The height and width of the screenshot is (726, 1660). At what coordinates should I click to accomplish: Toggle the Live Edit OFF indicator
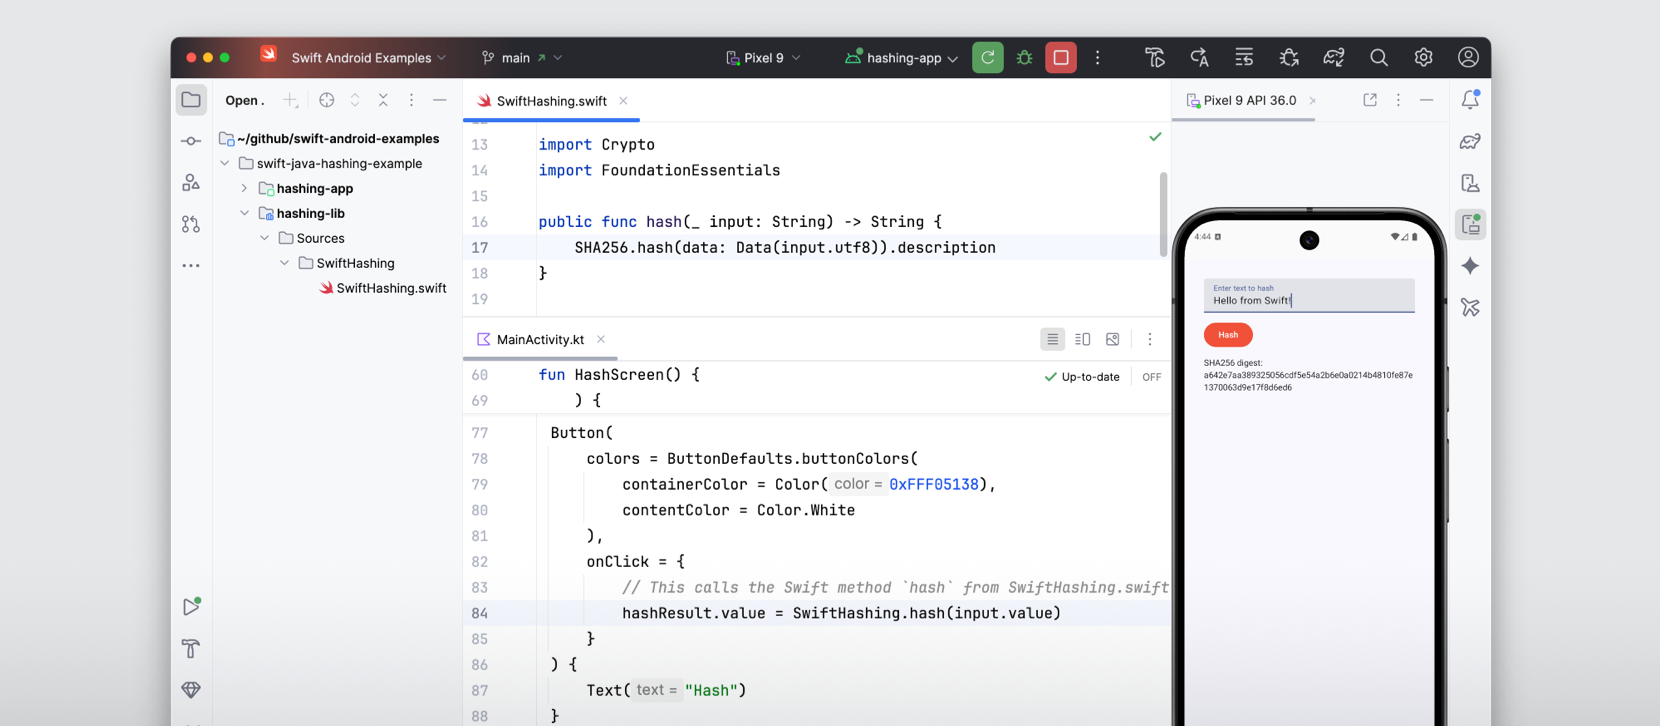1151,377
